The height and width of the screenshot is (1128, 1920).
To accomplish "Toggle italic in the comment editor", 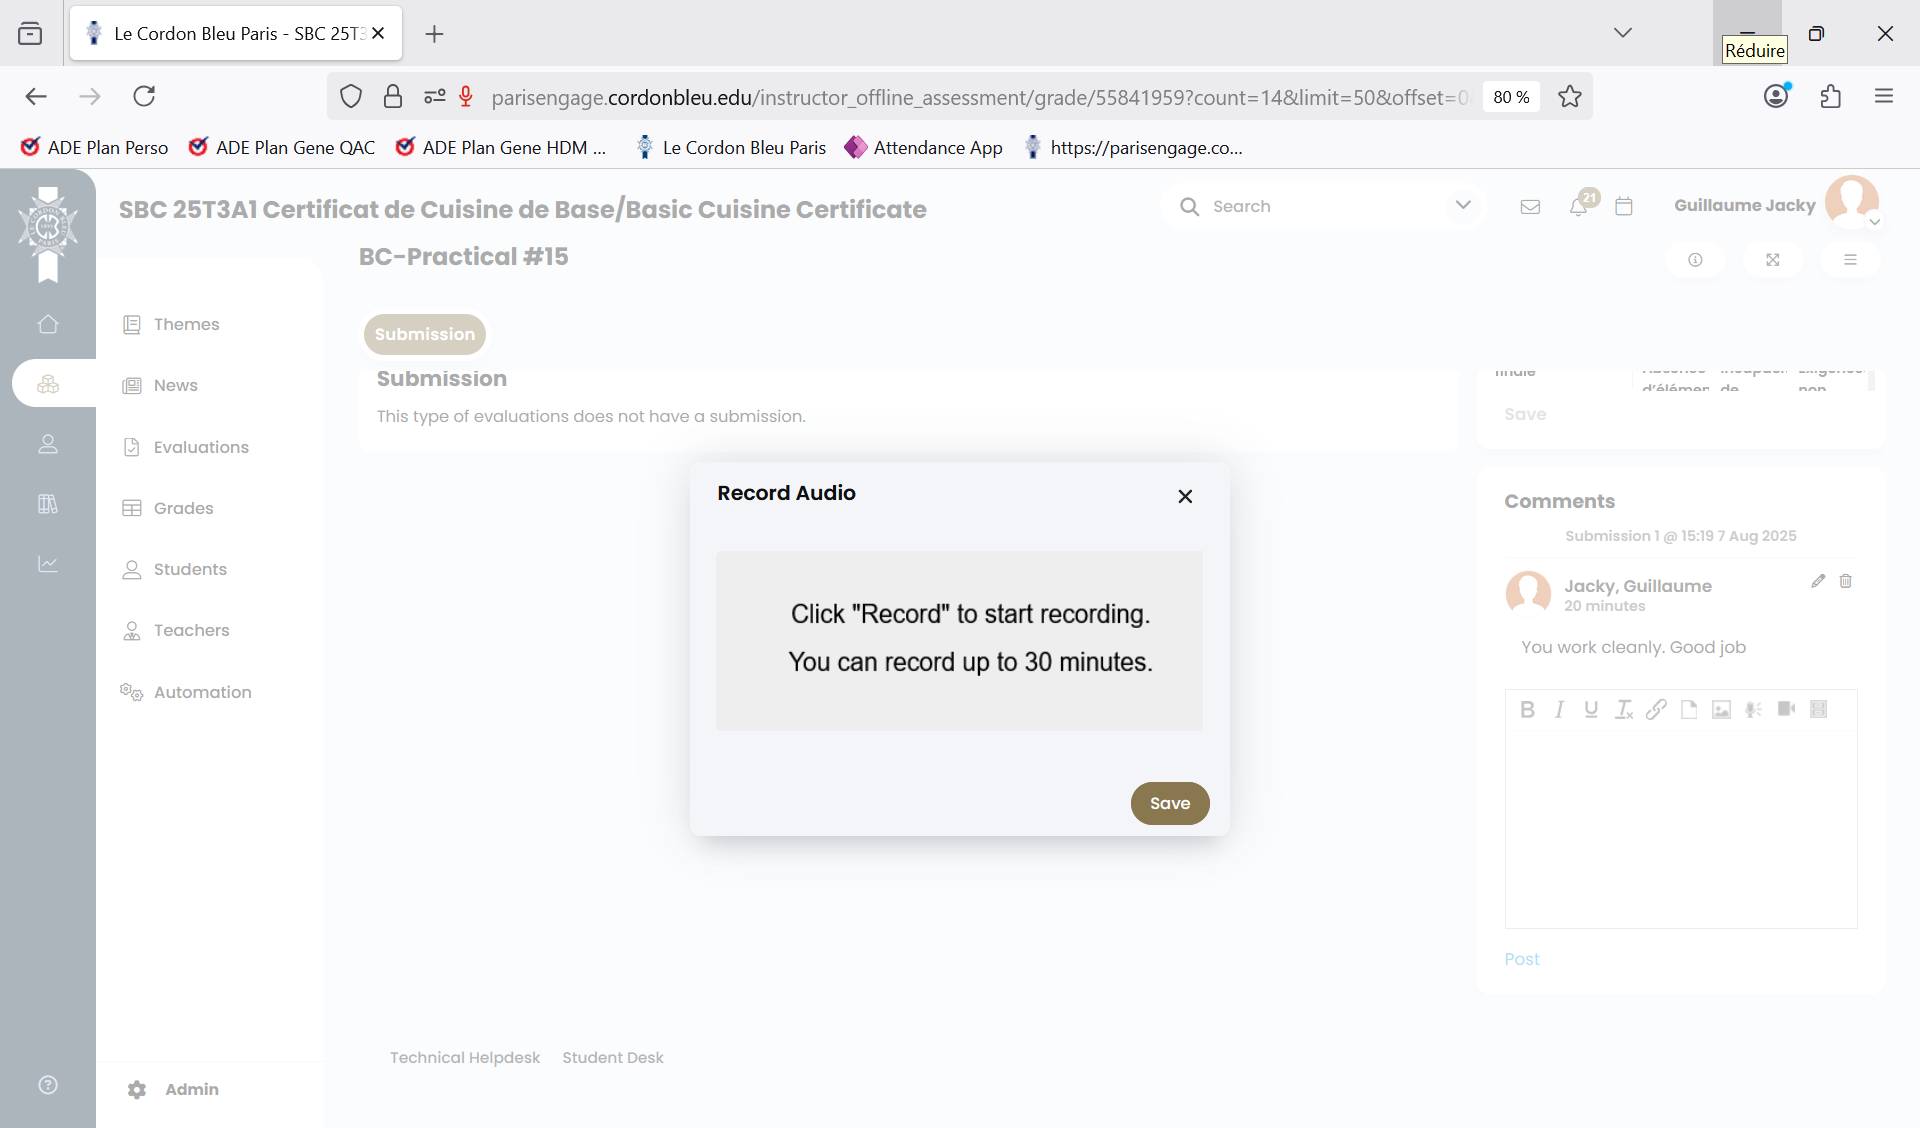I will pyautogui.click(x=1559, y=709).
